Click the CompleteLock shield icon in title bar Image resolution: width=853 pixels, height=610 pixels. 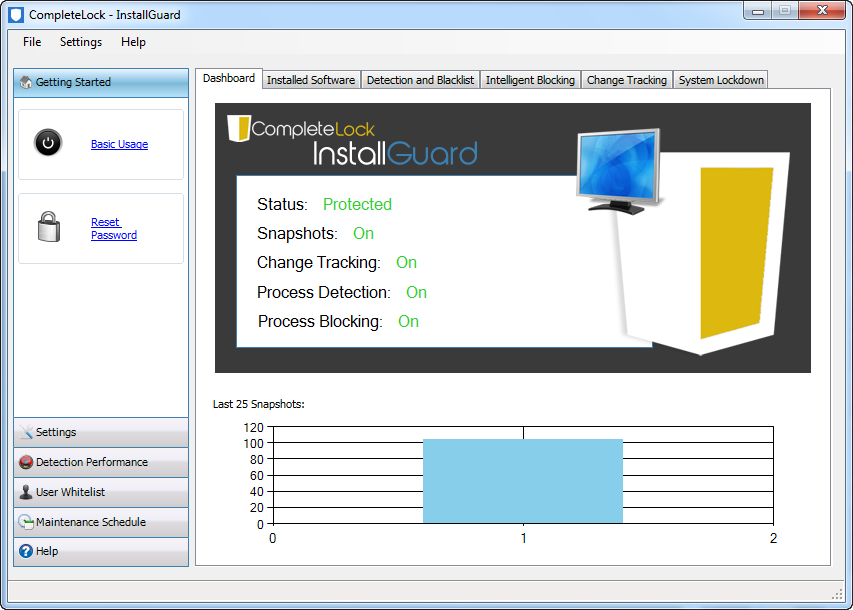pos(16,15)
